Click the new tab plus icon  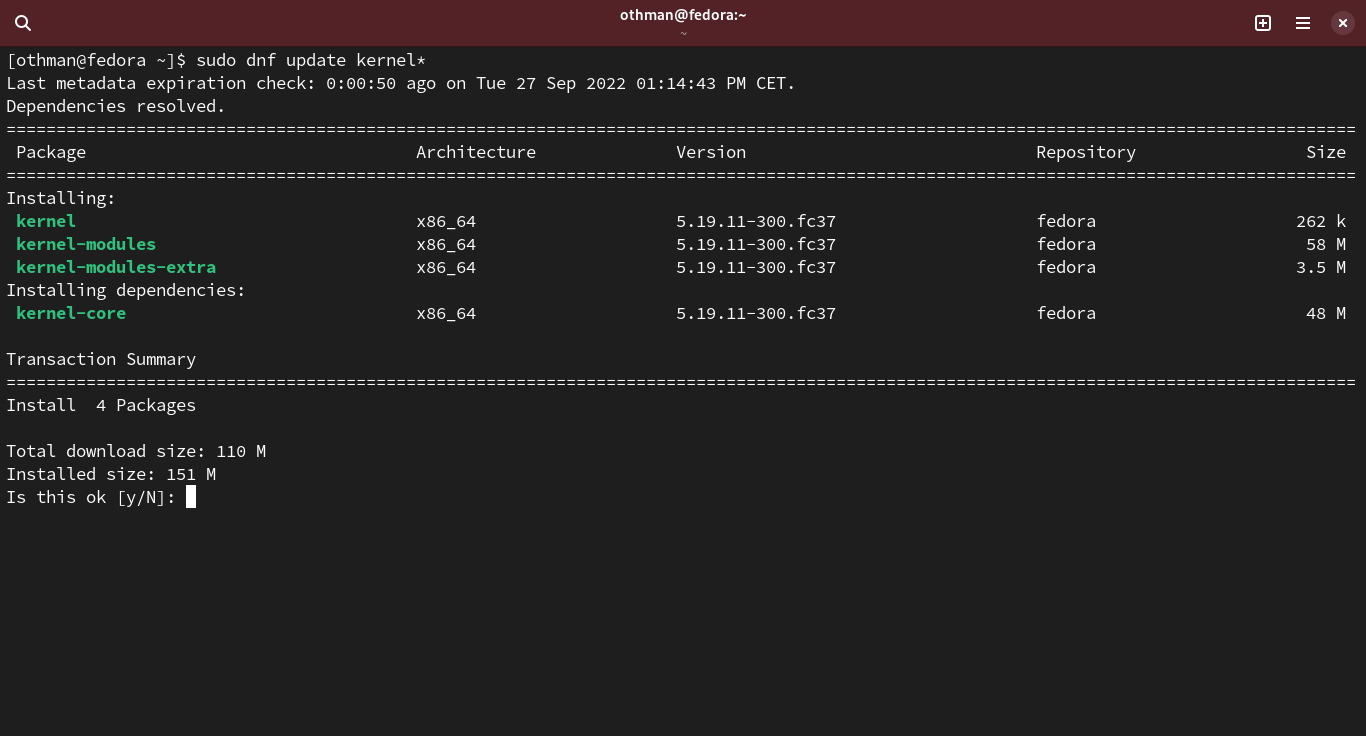coord(1263,23)
